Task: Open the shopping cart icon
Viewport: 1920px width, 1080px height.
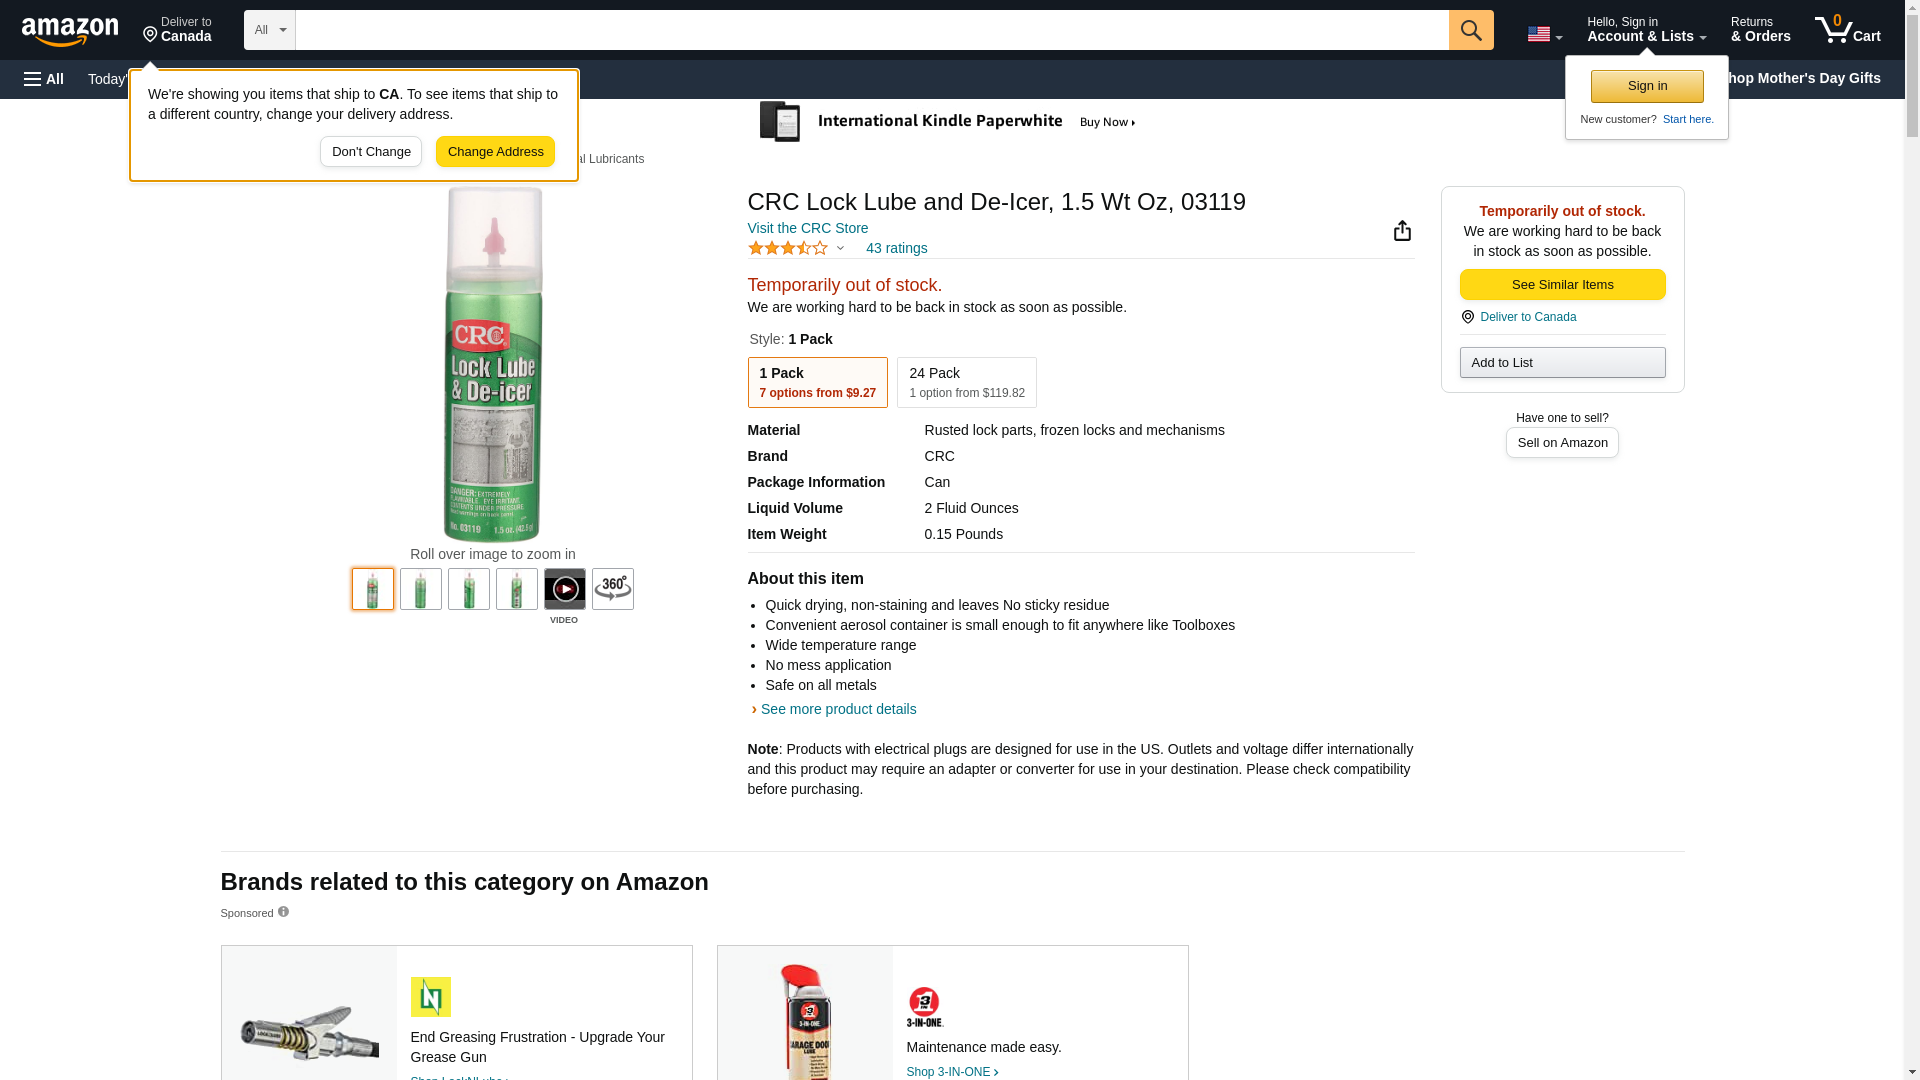Action: pyautogui.click(x=1847, y=30)
